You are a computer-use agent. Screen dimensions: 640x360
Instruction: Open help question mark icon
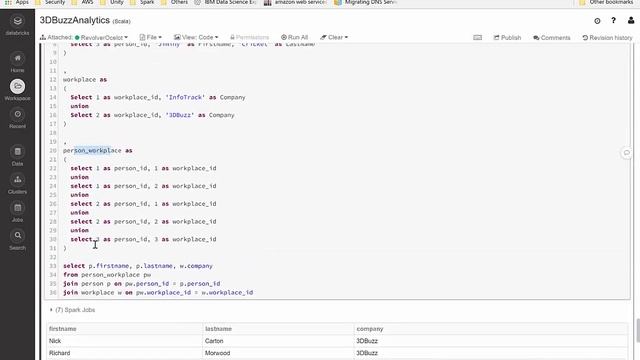(613, 20)
